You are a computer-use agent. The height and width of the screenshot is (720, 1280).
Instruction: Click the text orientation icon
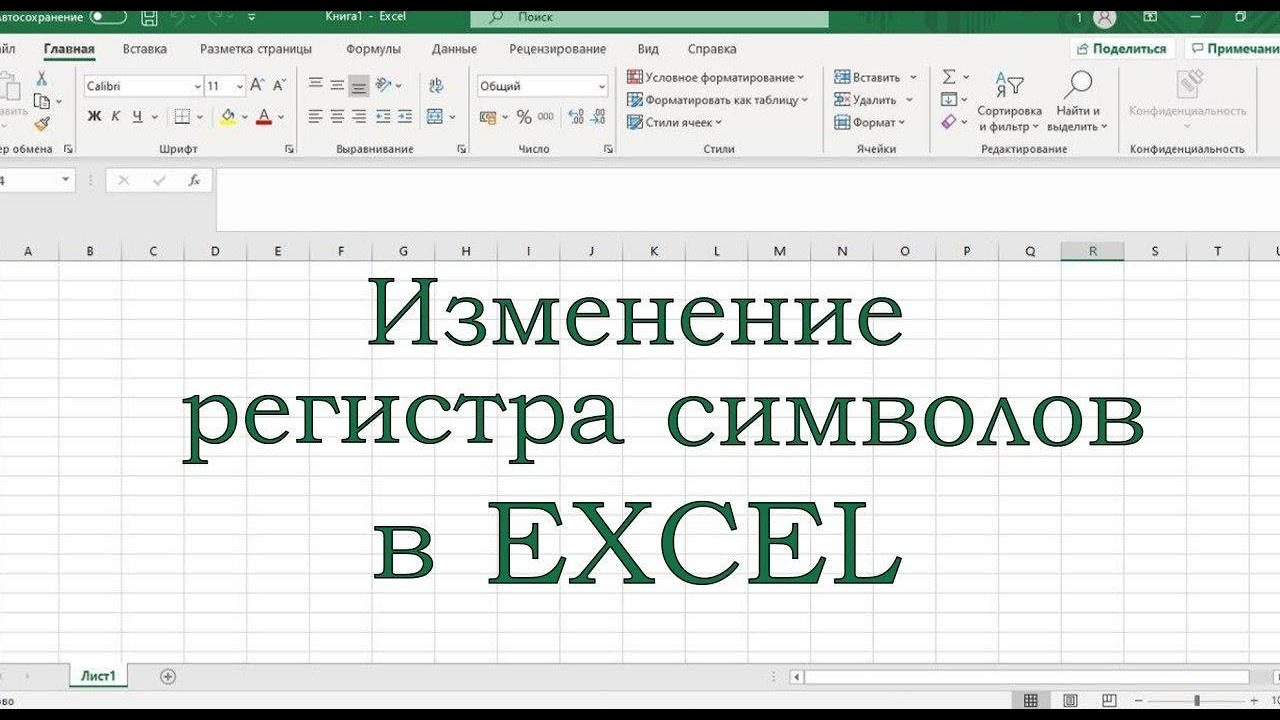[x=383, y=86]
